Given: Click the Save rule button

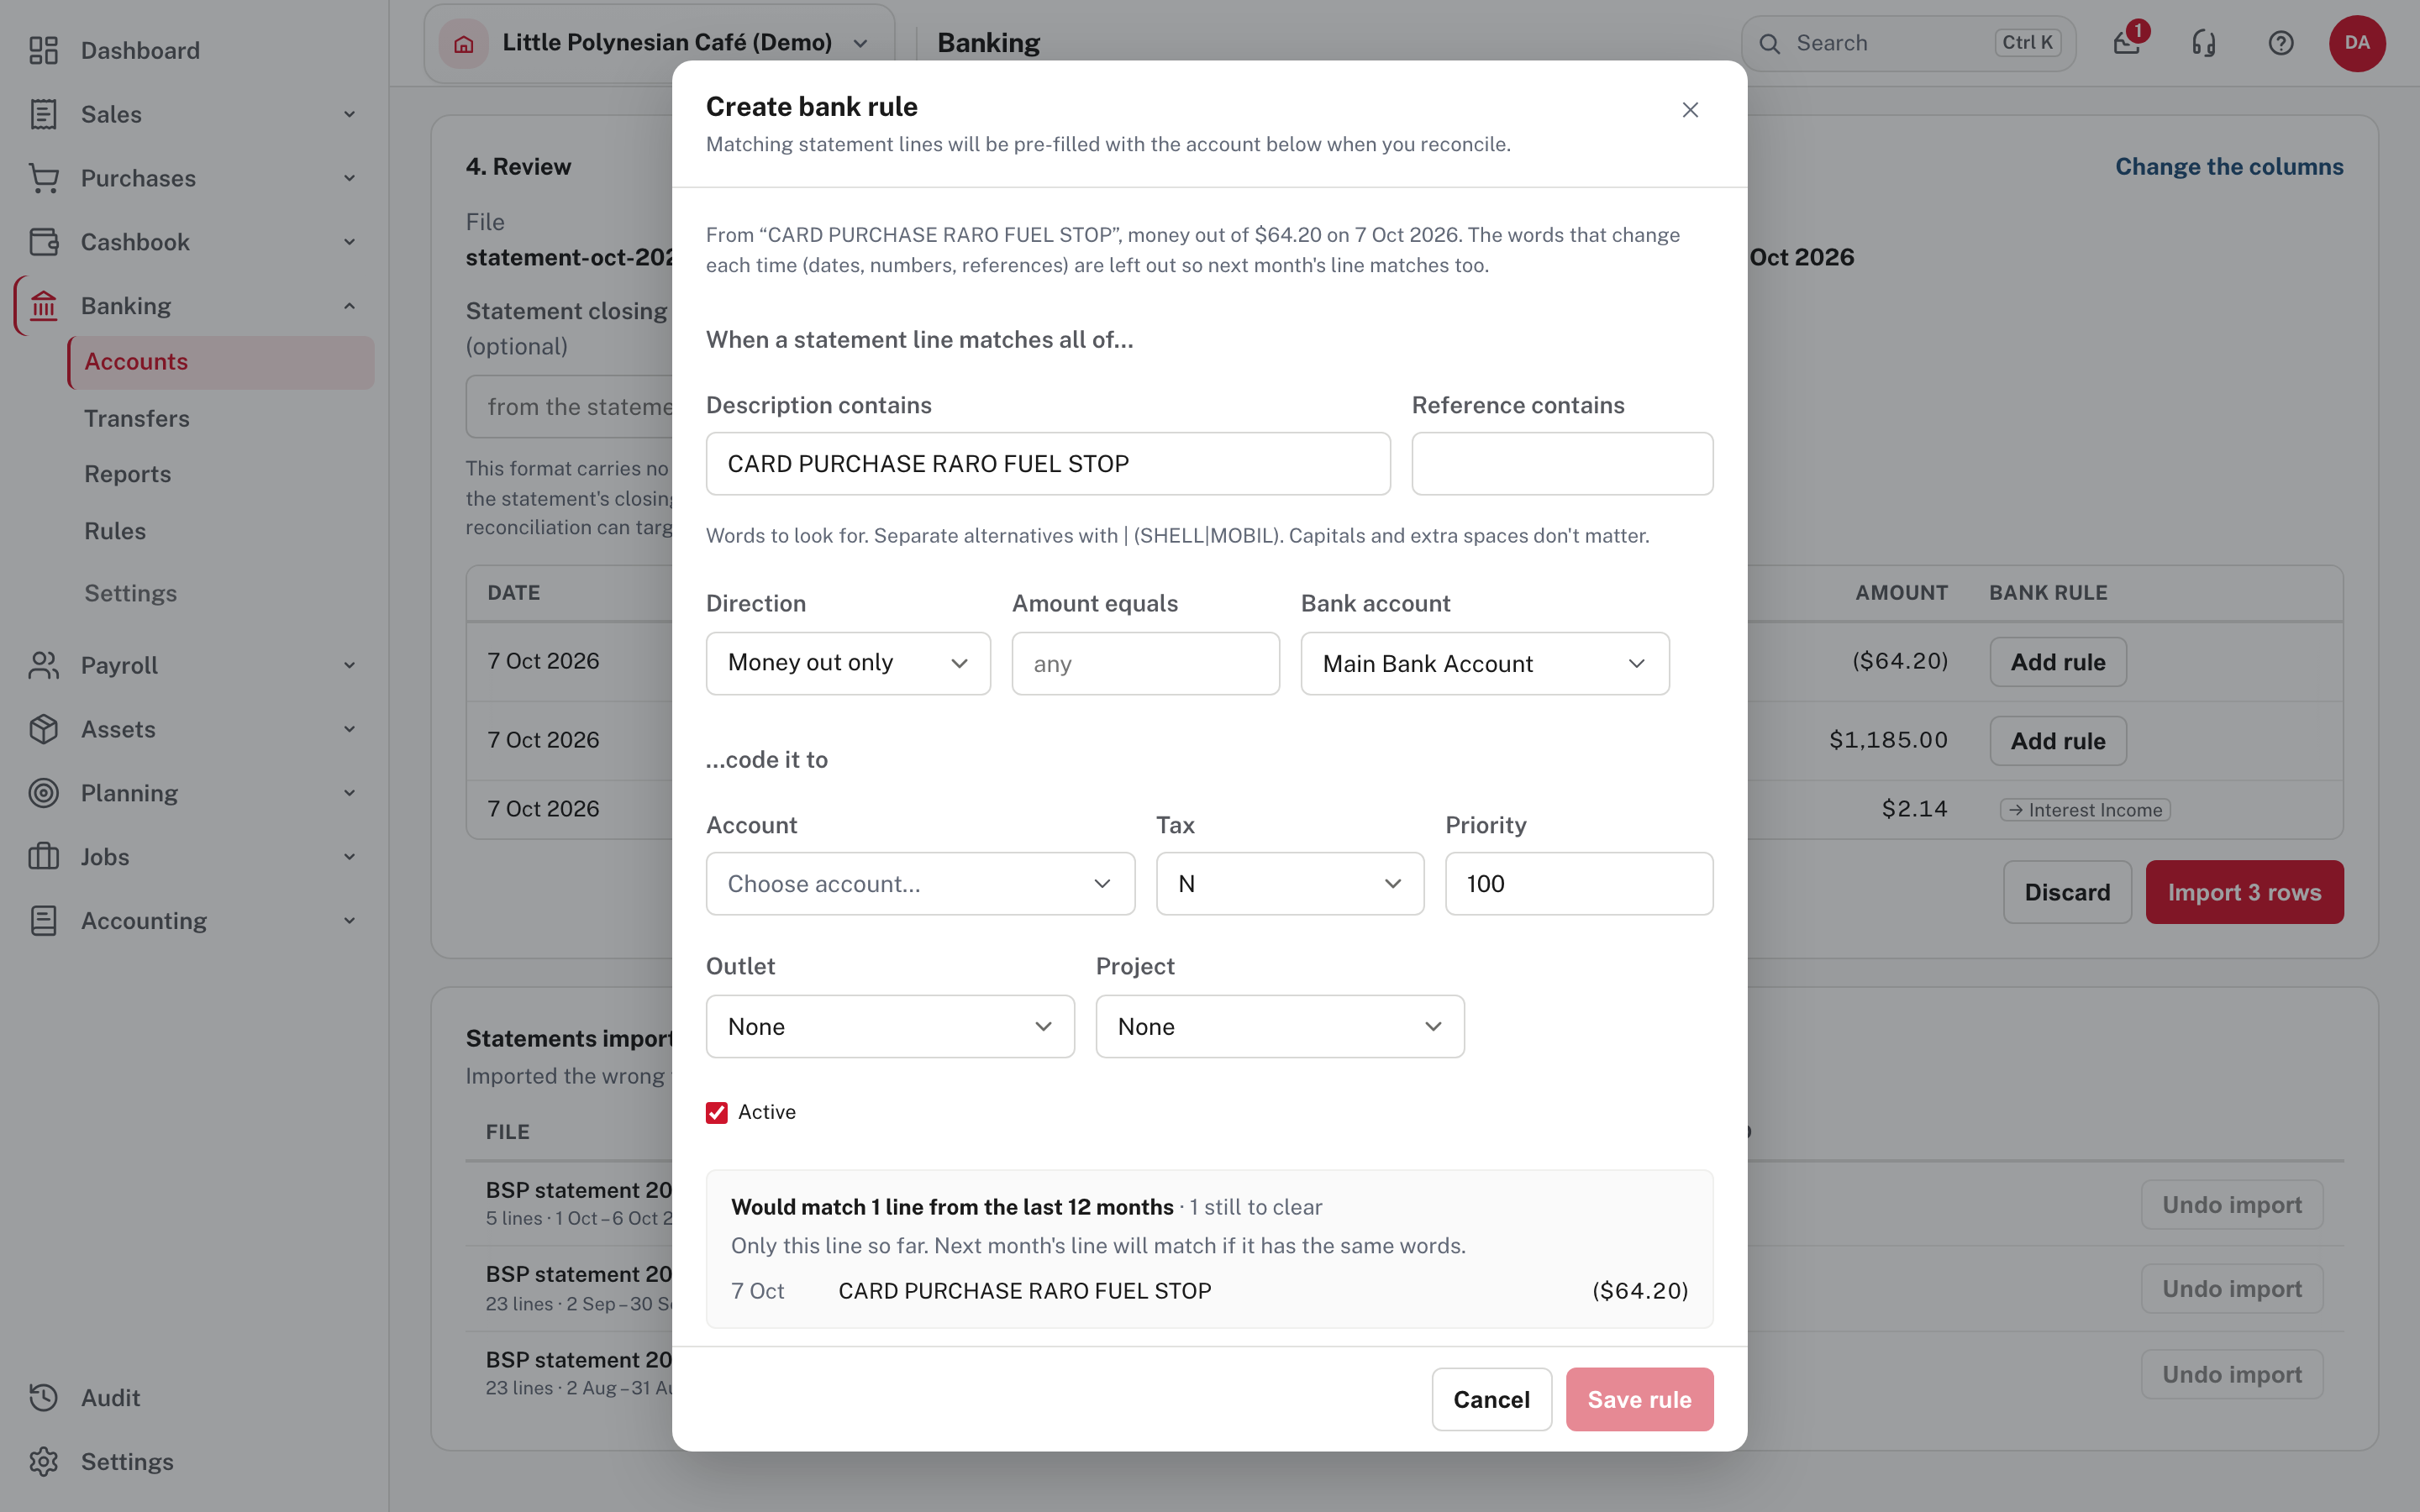Looking at the screenshot, I should (1639, 1399).
